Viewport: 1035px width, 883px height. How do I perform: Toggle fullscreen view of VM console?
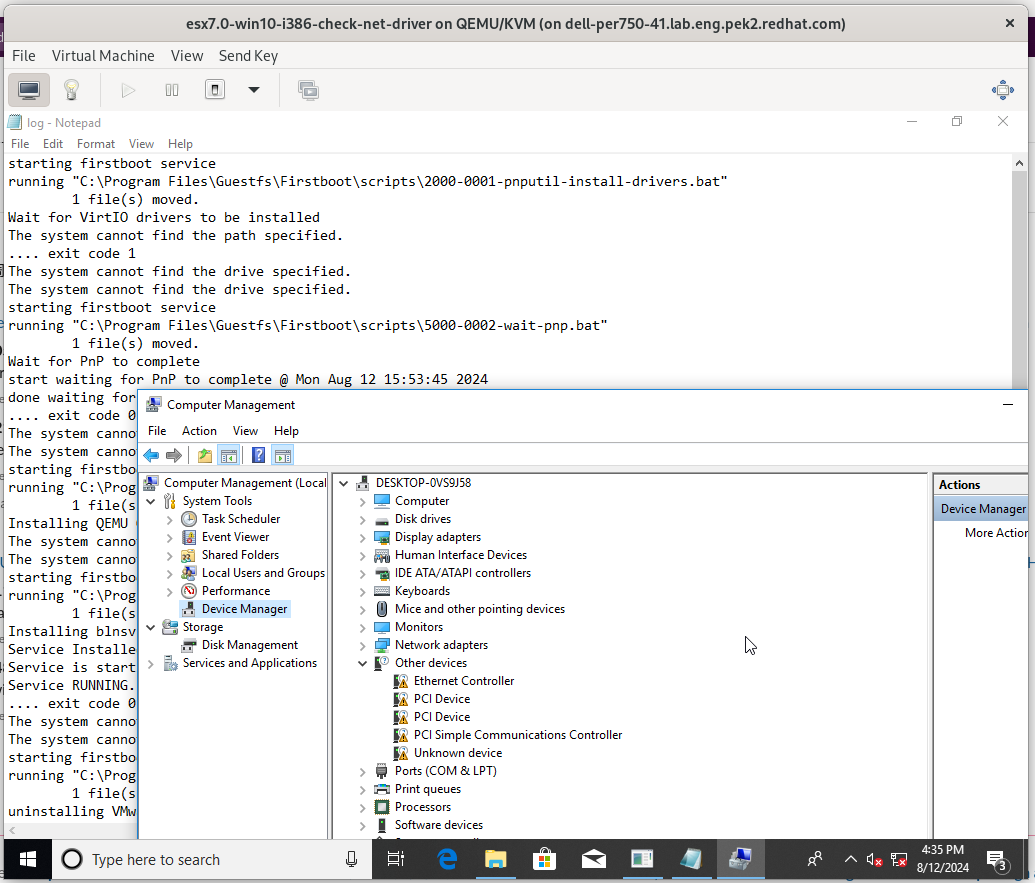(x=1002, y=90)
